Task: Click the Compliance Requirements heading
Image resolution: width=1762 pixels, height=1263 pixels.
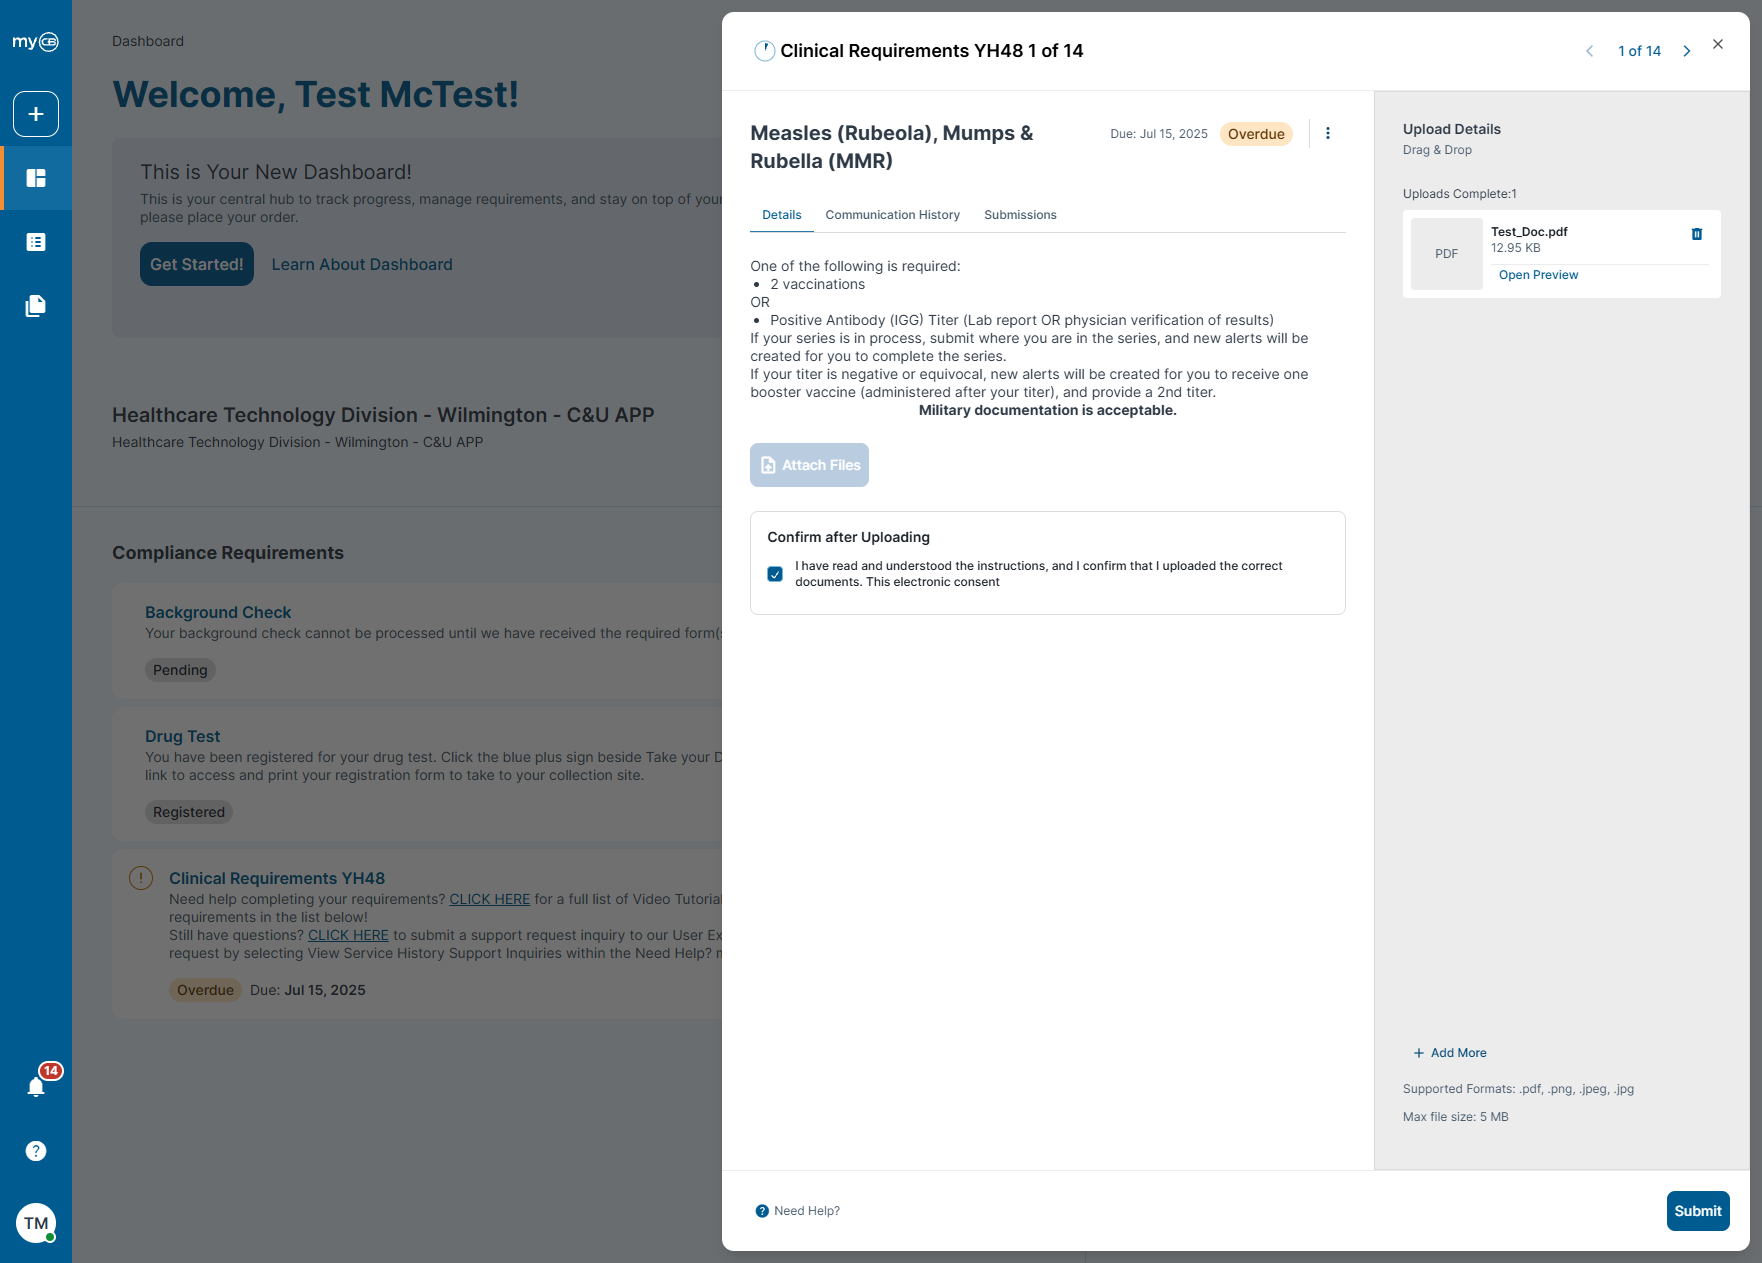Action: pyautogui.click(x=228, y=553)
